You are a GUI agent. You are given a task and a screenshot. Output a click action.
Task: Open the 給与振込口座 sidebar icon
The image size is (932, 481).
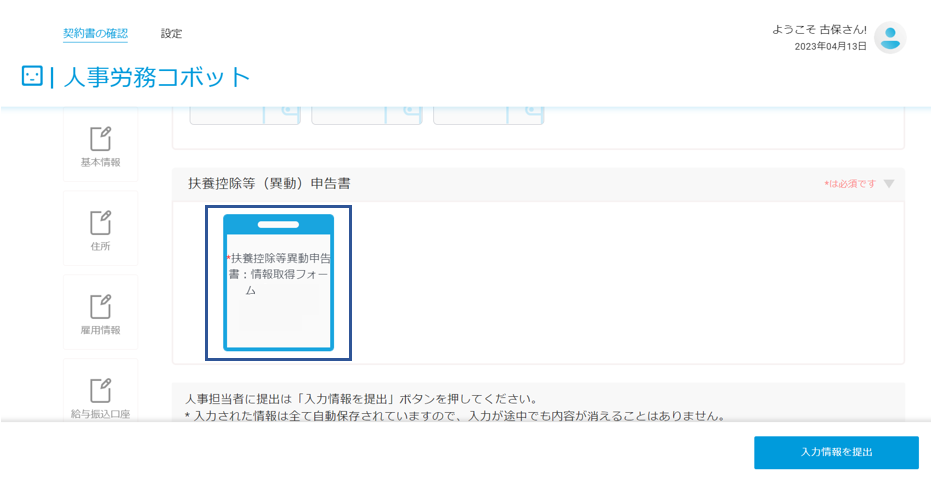[x=100, y=390]
